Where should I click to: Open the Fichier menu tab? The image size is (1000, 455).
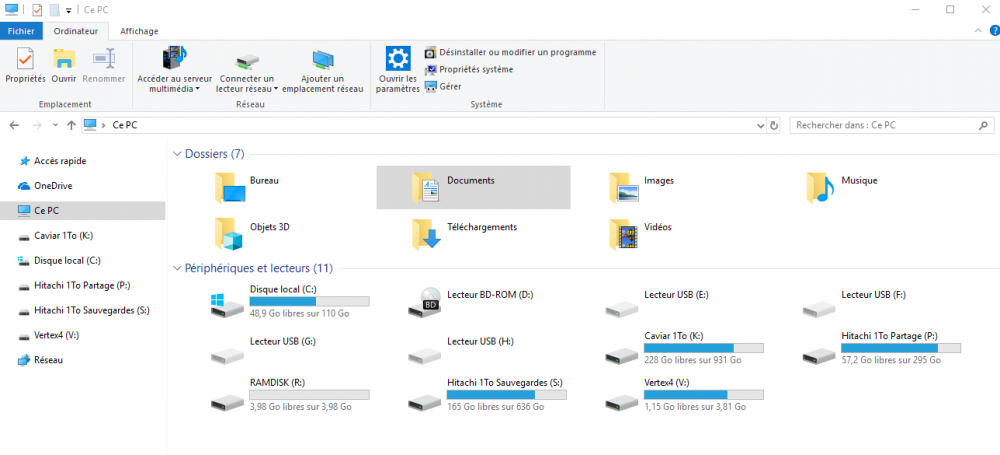(21, 31)
